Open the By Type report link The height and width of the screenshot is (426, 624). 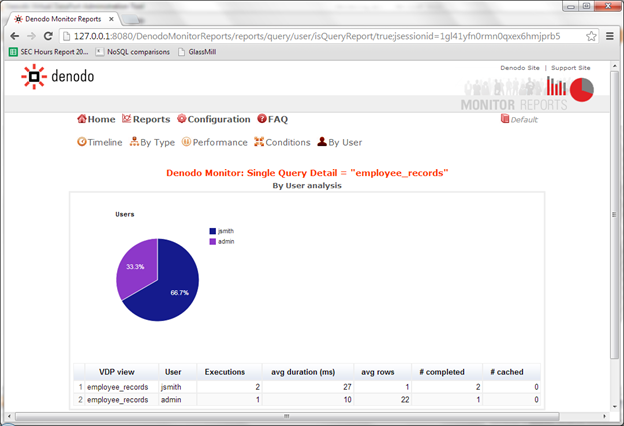158,143
